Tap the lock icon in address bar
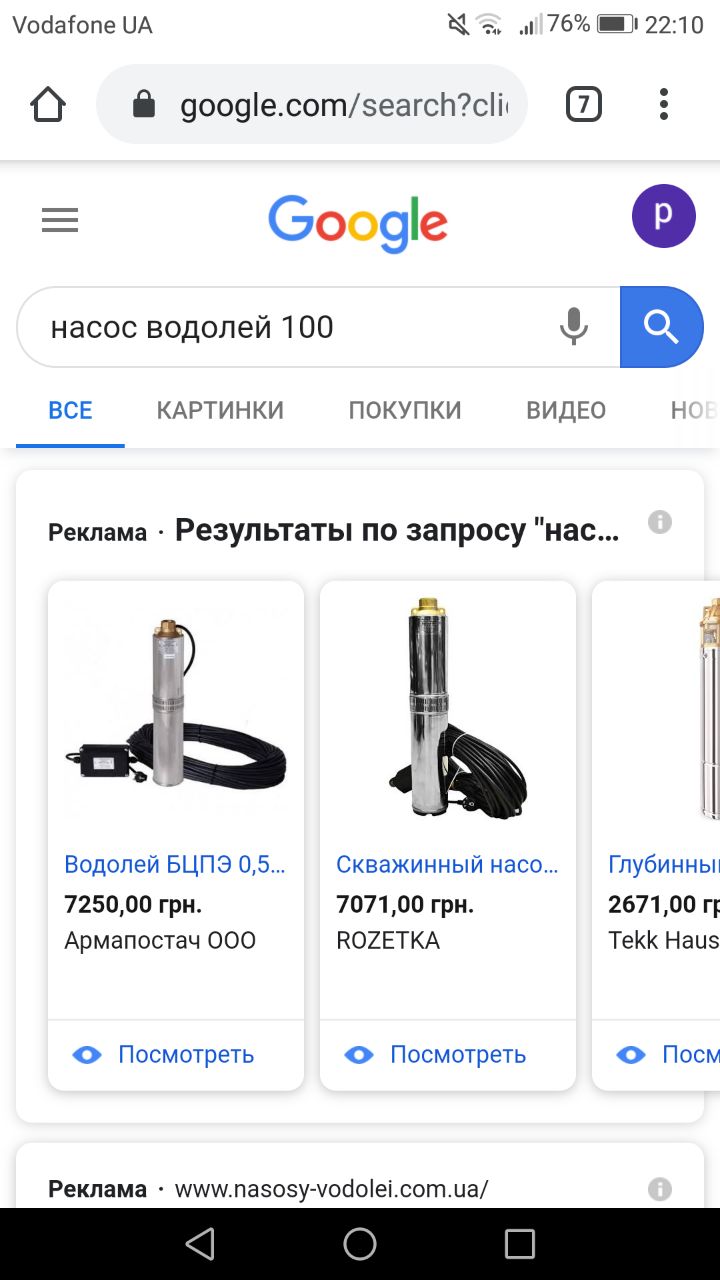 coord(144,104)
